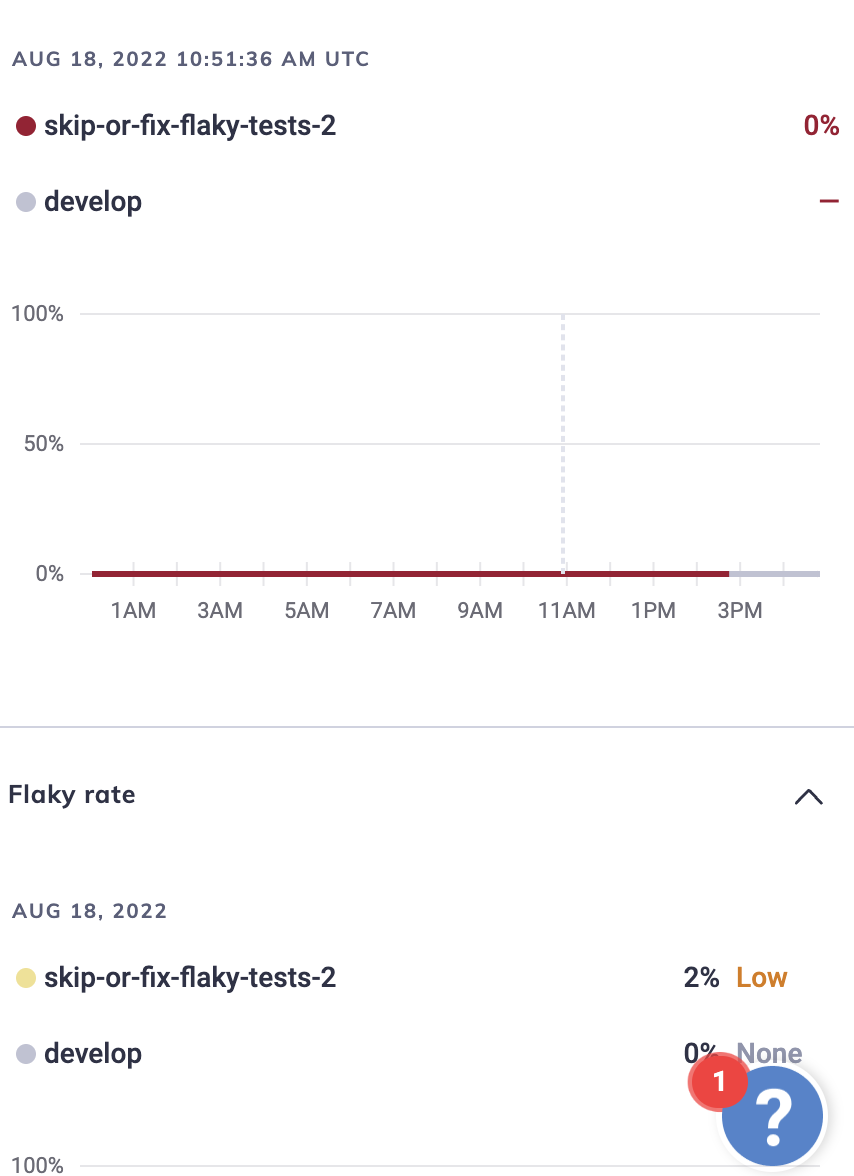Toggle the develop branch series visibility

coord(92,201)
